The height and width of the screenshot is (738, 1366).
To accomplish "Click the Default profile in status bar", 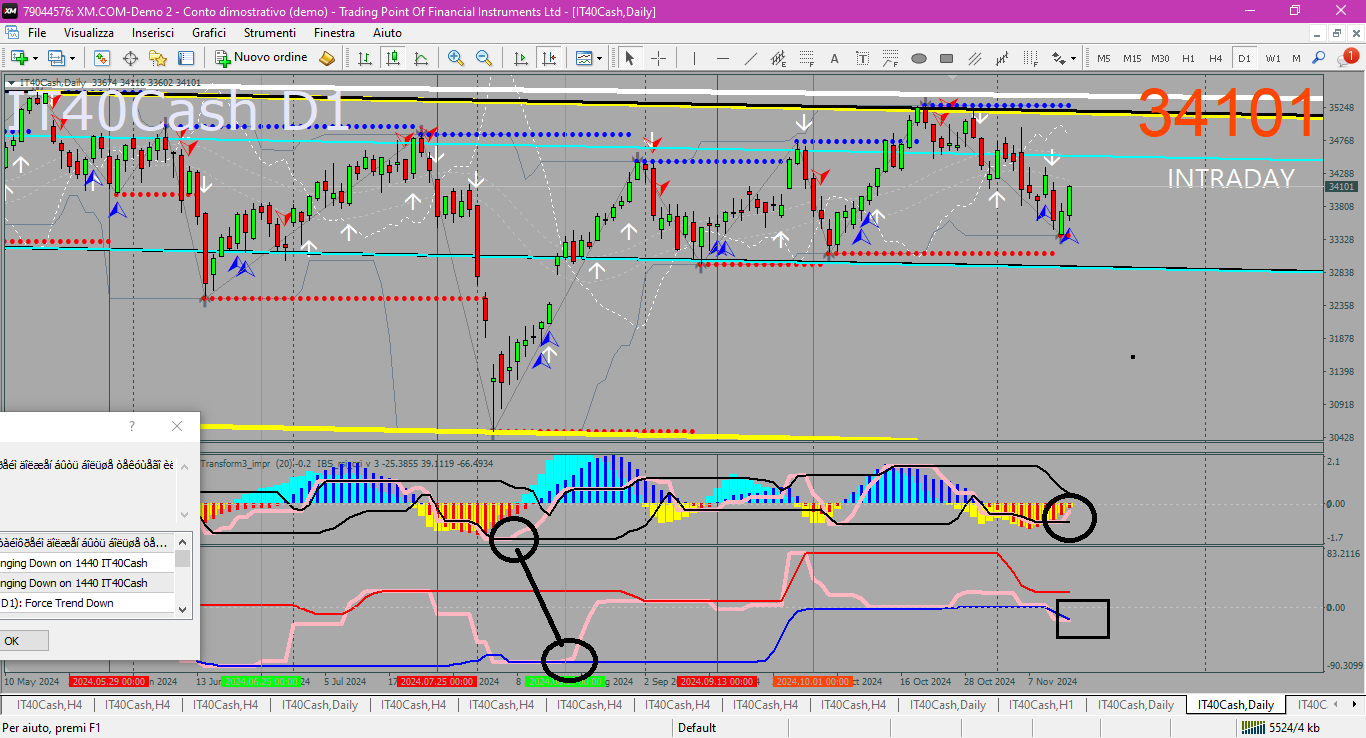I will pos(698,728).
